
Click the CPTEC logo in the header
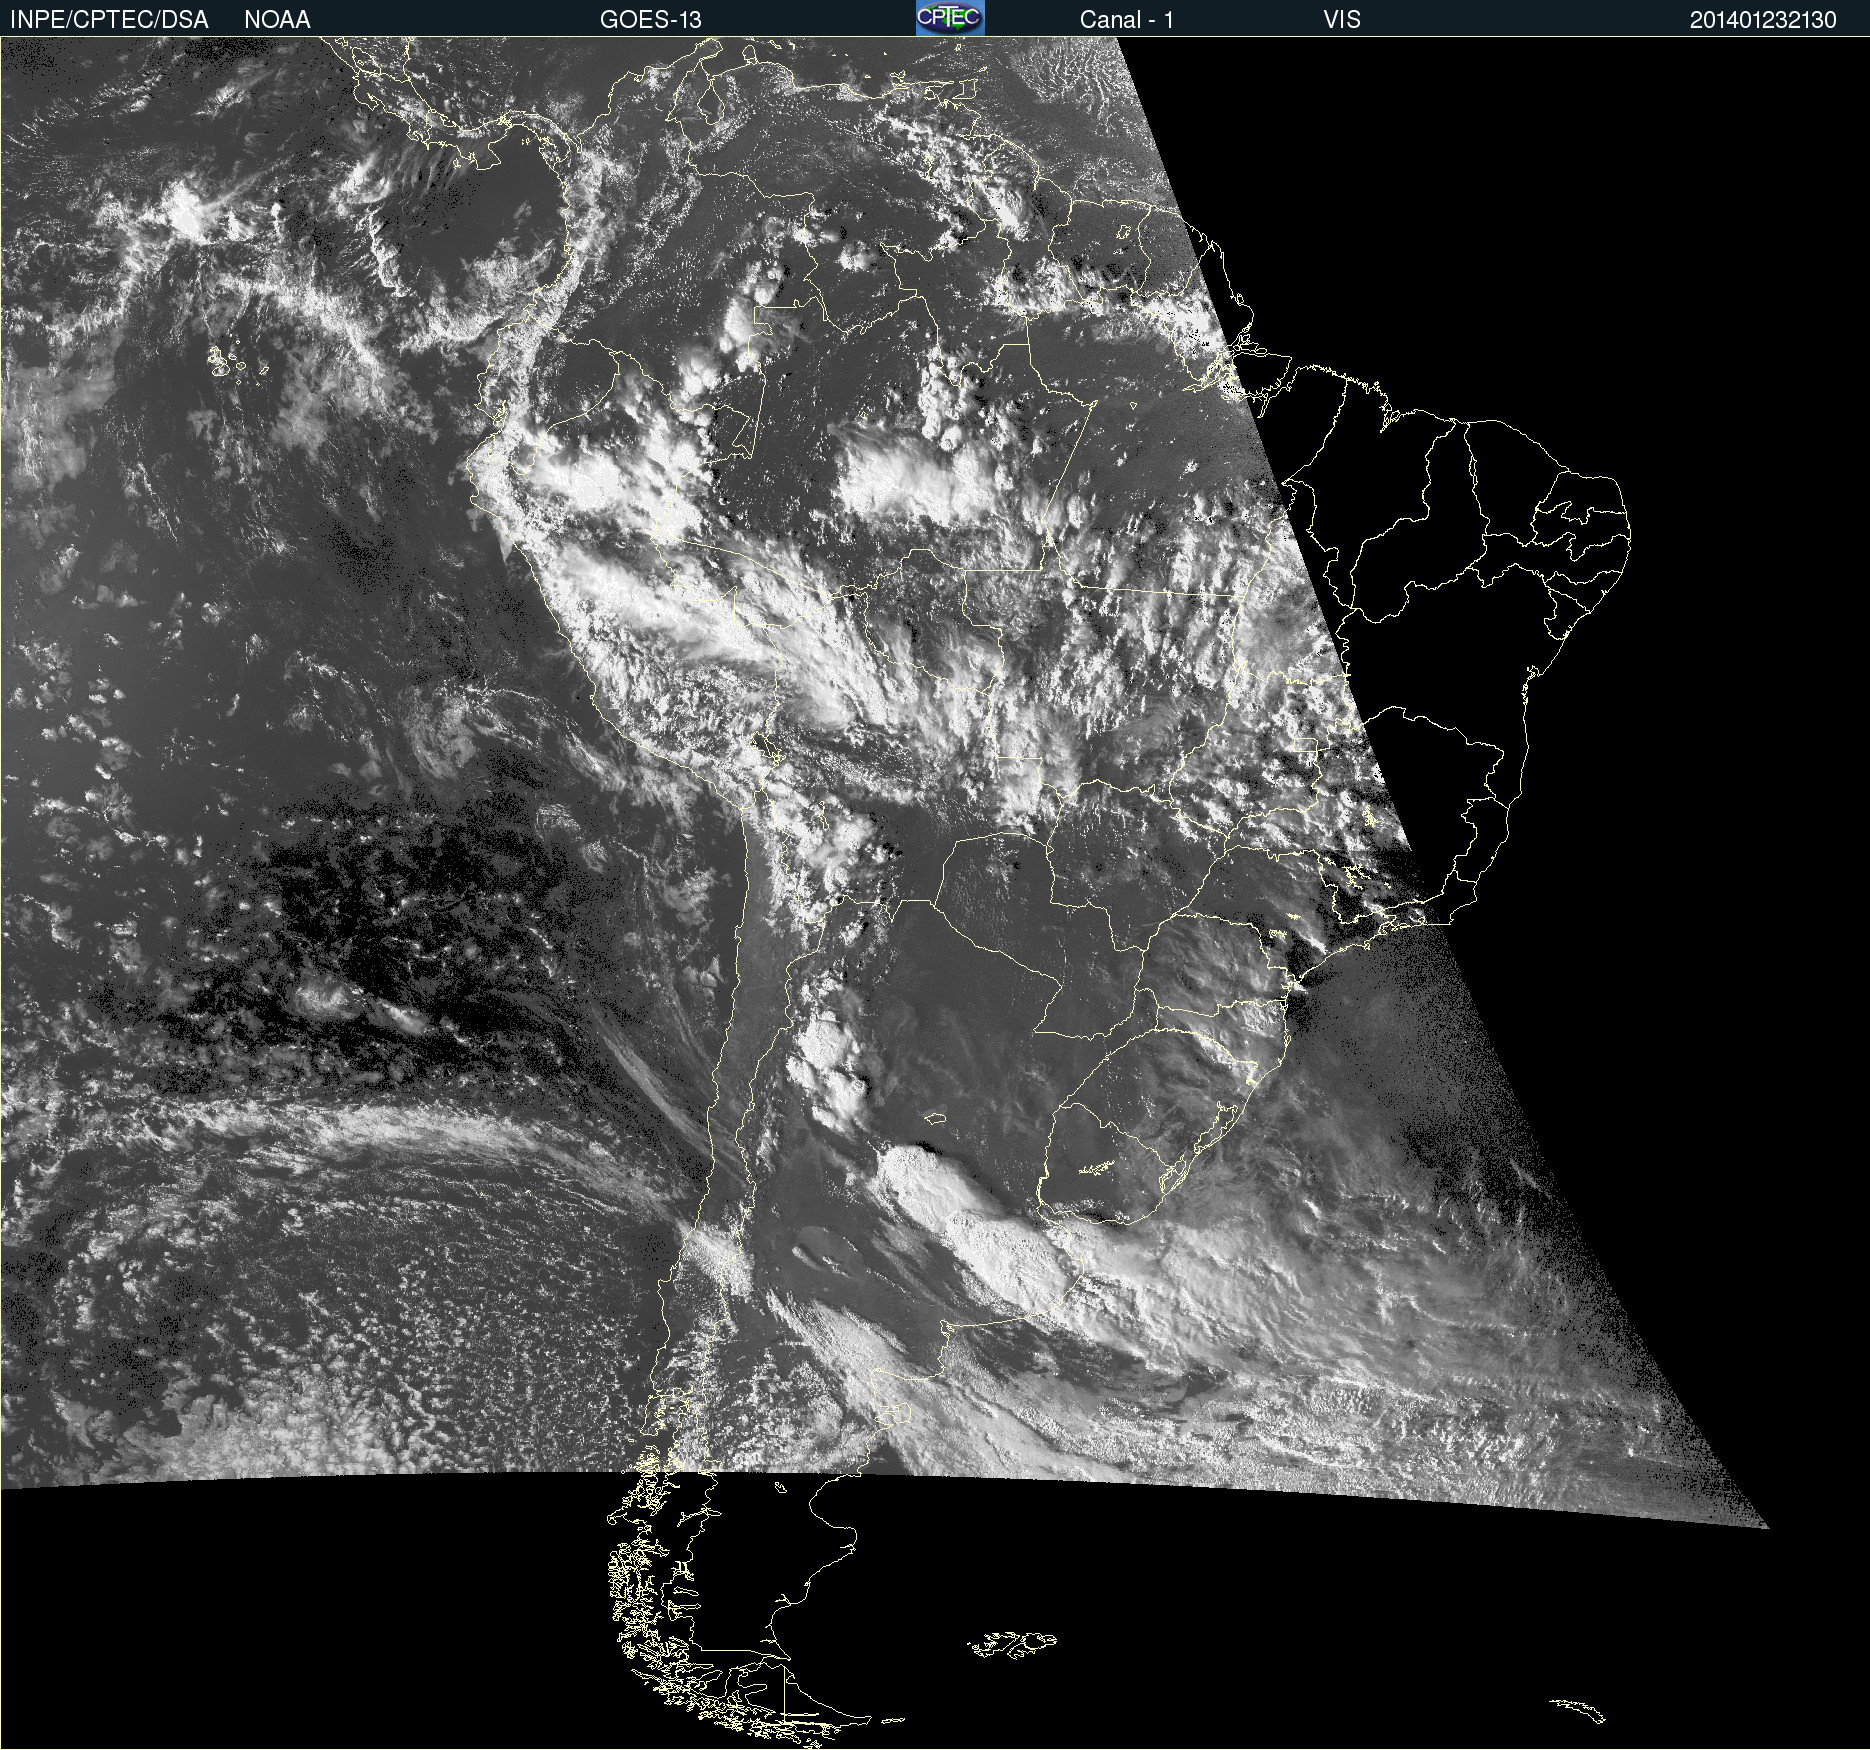tap(950, 18)
